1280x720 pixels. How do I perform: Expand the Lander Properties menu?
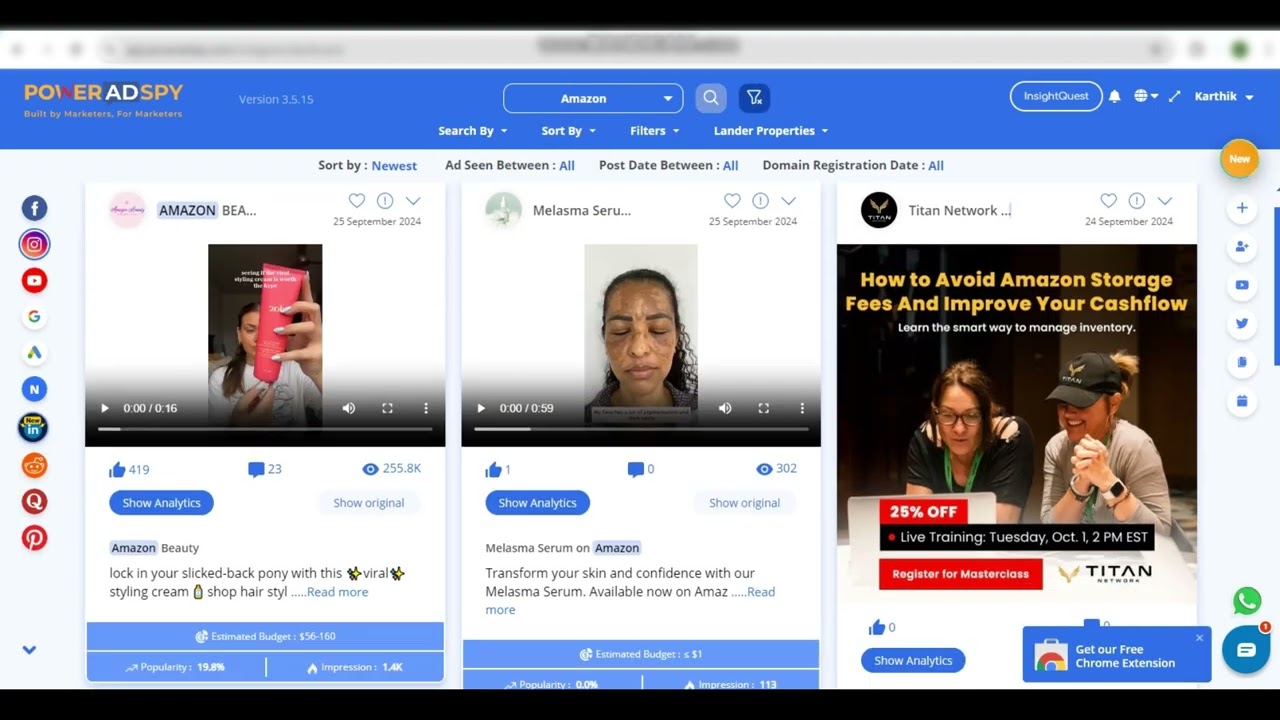pos(771,131)
